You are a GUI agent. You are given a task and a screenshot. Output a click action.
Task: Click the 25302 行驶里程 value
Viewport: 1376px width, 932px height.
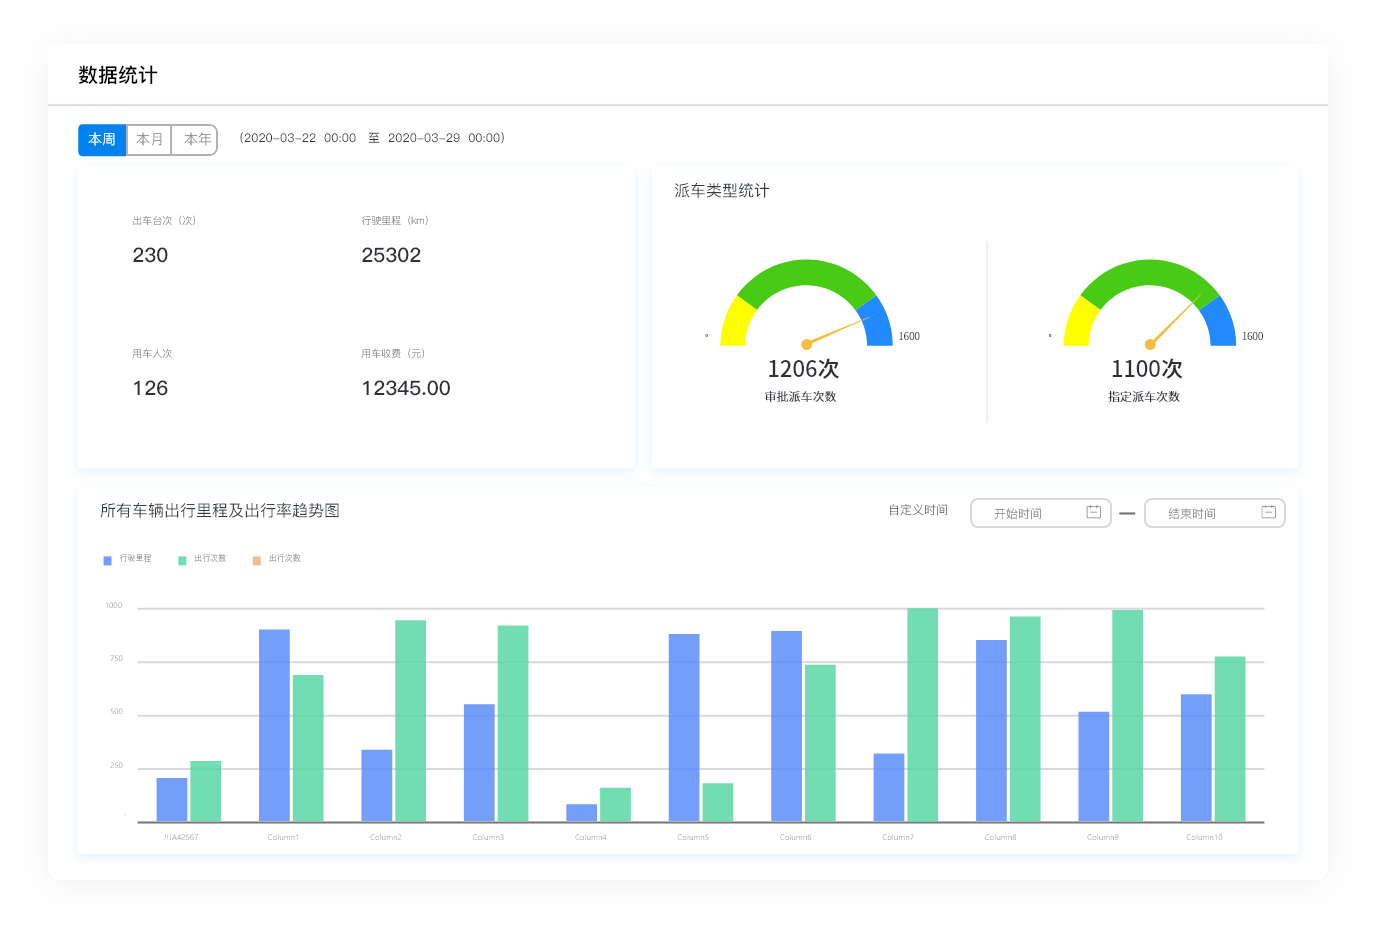[391, 255]
